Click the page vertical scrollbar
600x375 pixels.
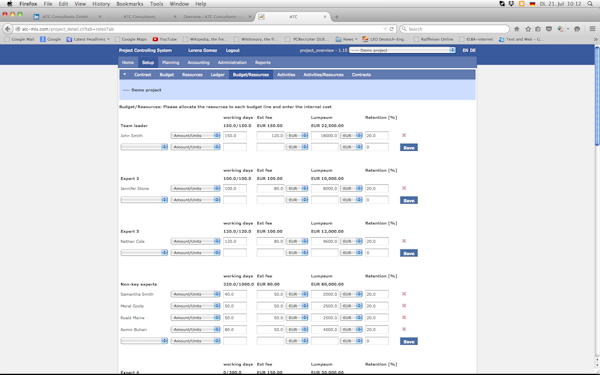[597, 96]
